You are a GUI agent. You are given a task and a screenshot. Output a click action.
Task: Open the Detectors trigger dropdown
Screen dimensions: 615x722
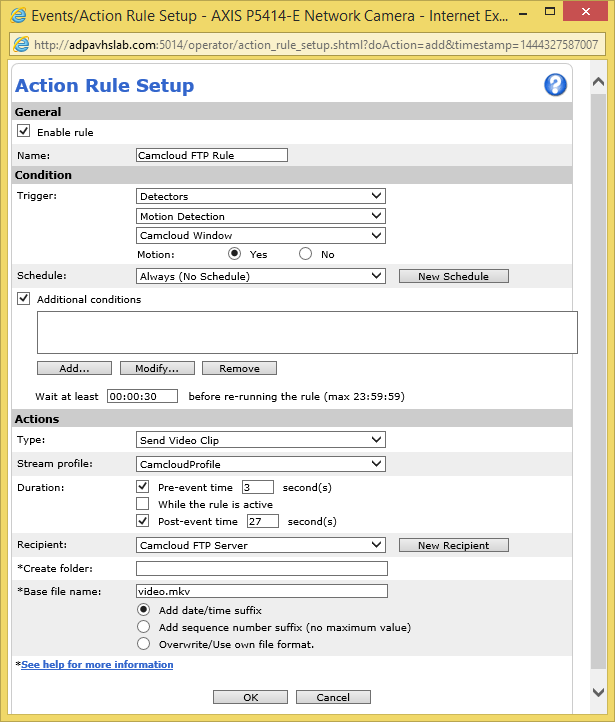click(261, 196)
